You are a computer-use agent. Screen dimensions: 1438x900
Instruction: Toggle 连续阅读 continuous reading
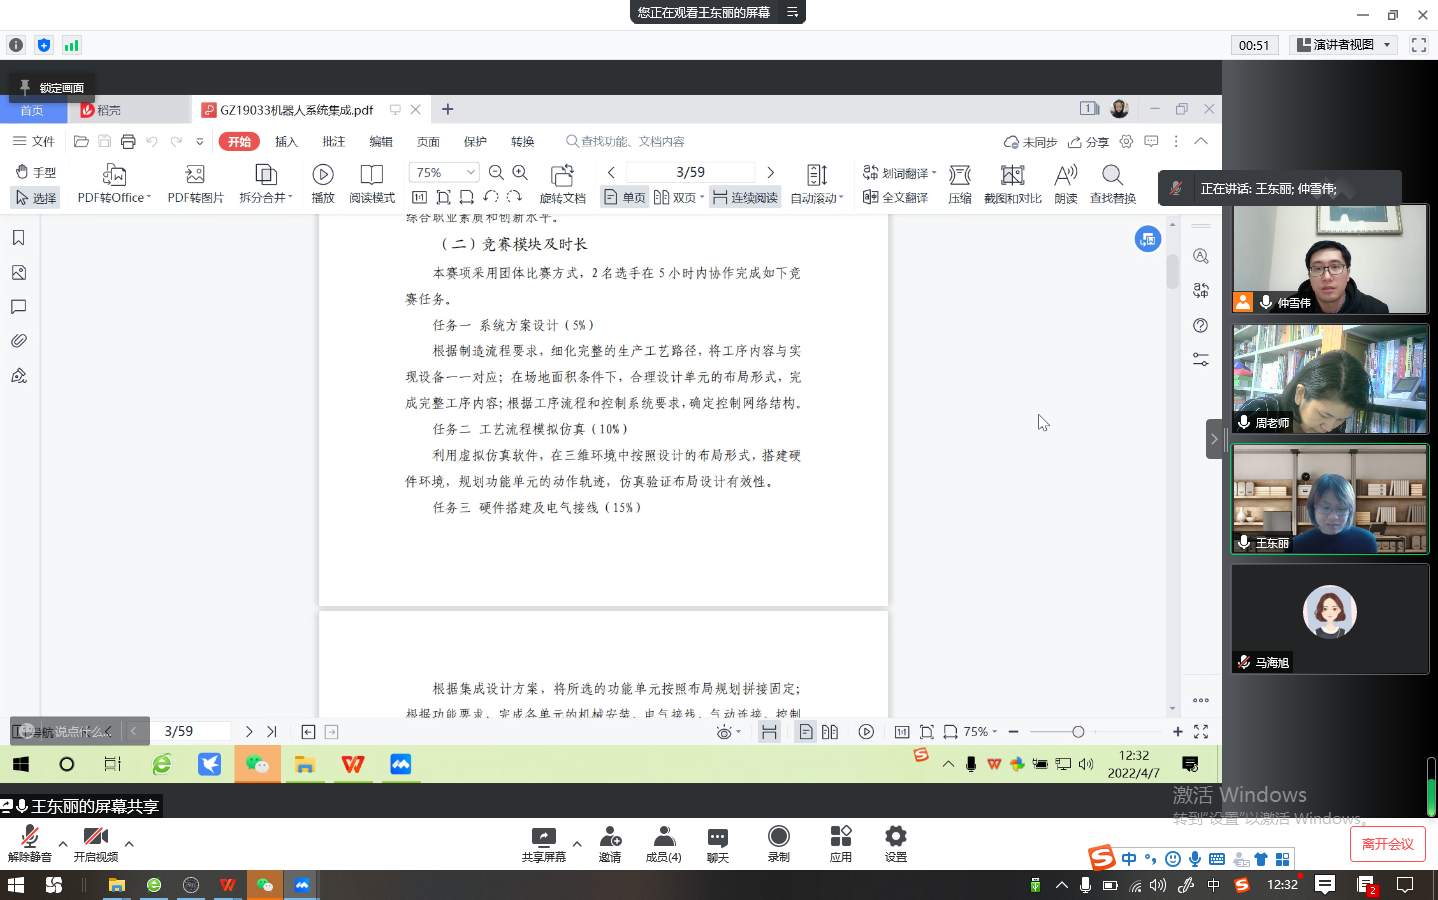tap(746, 198)
